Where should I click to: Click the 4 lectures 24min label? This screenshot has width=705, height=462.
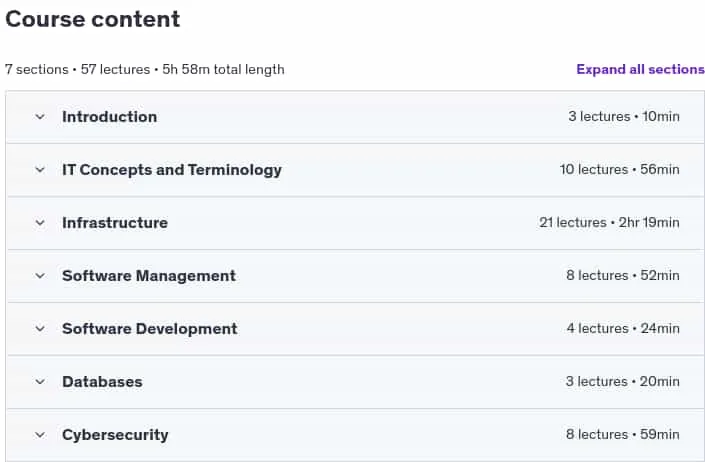623,329
